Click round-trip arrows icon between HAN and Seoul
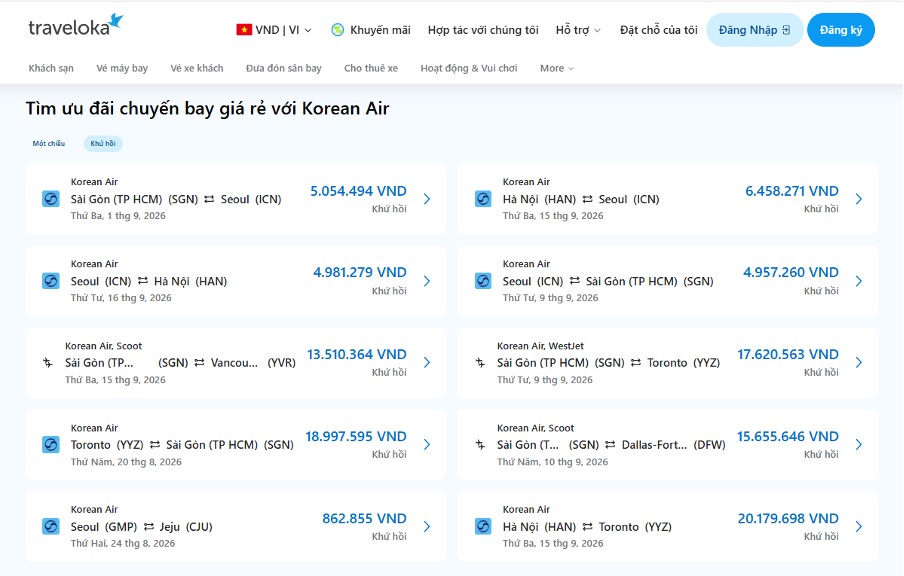This screenshot has height=576, width=904. click(587, 199)
